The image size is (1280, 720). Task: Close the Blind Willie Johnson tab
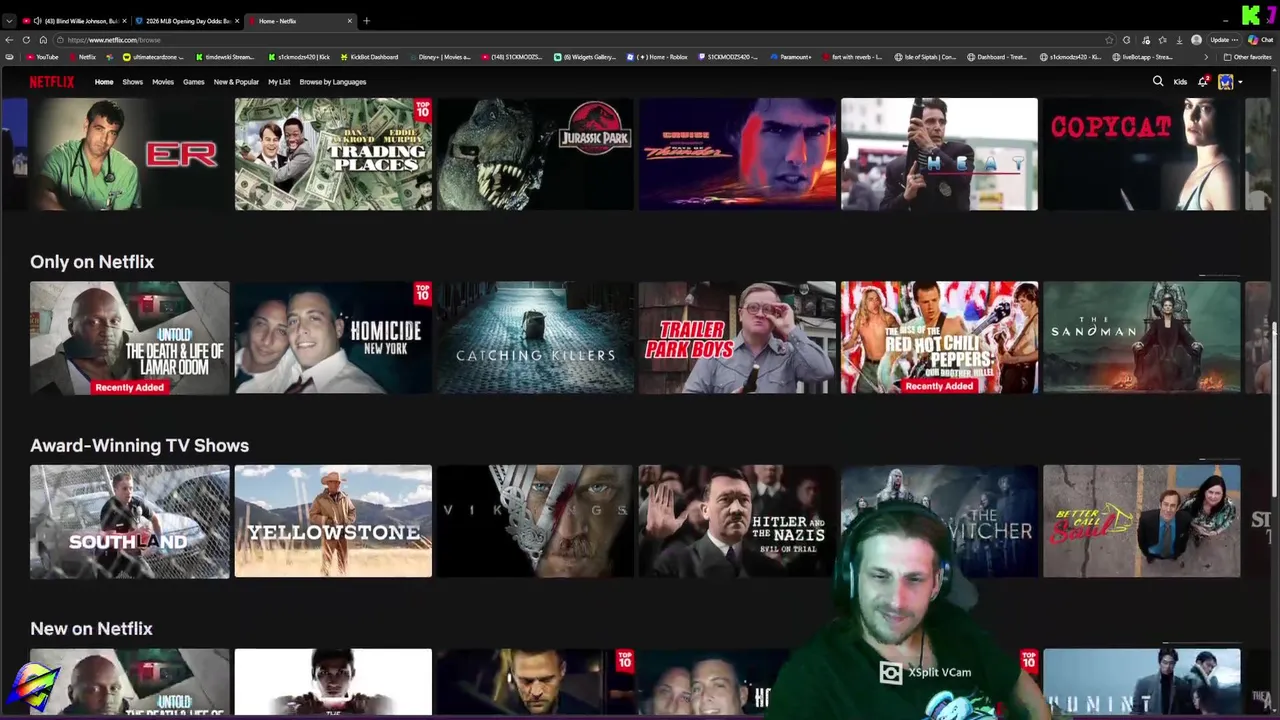[124, 21]
